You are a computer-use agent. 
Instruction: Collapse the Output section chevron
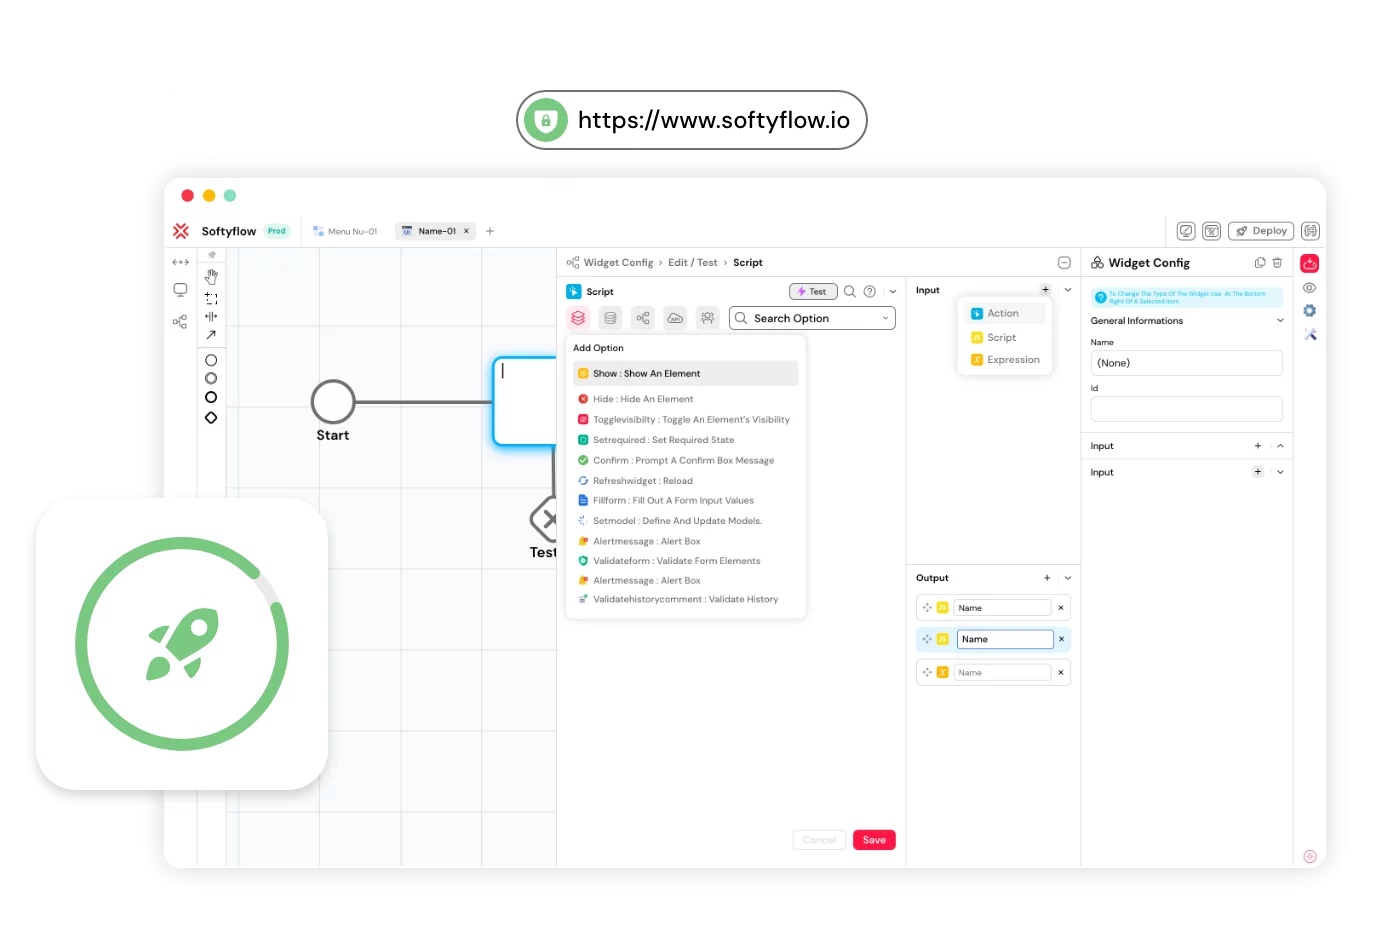click(1068, 578)
